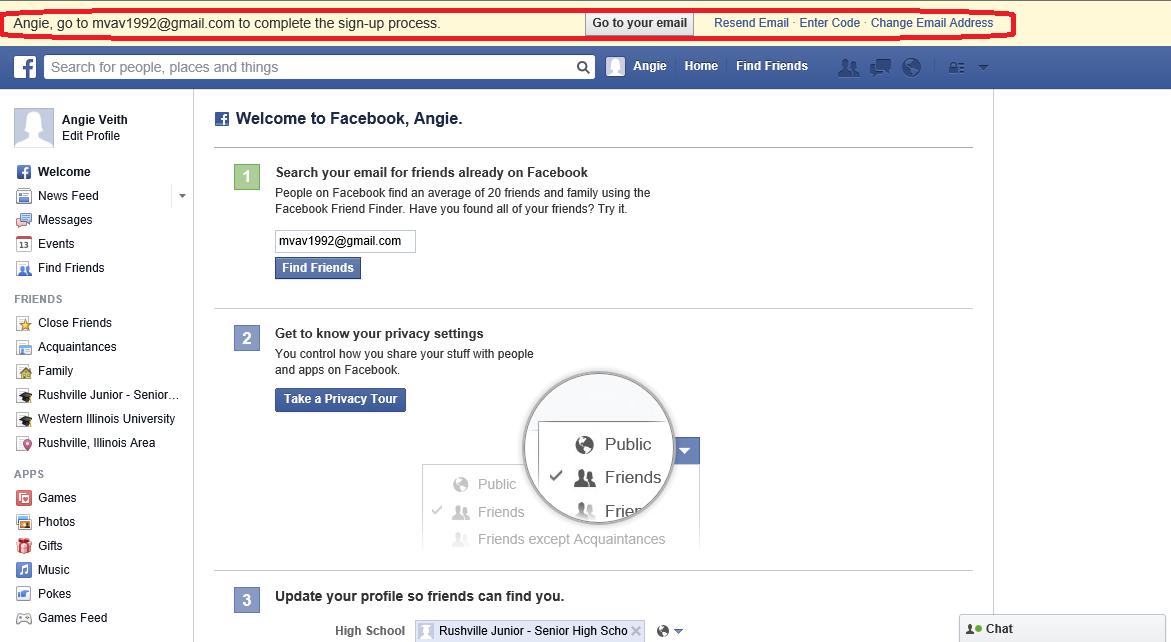Click the search magnifier icon
This screenshot has width=1171, height=642.
click(x=583, y=67)
